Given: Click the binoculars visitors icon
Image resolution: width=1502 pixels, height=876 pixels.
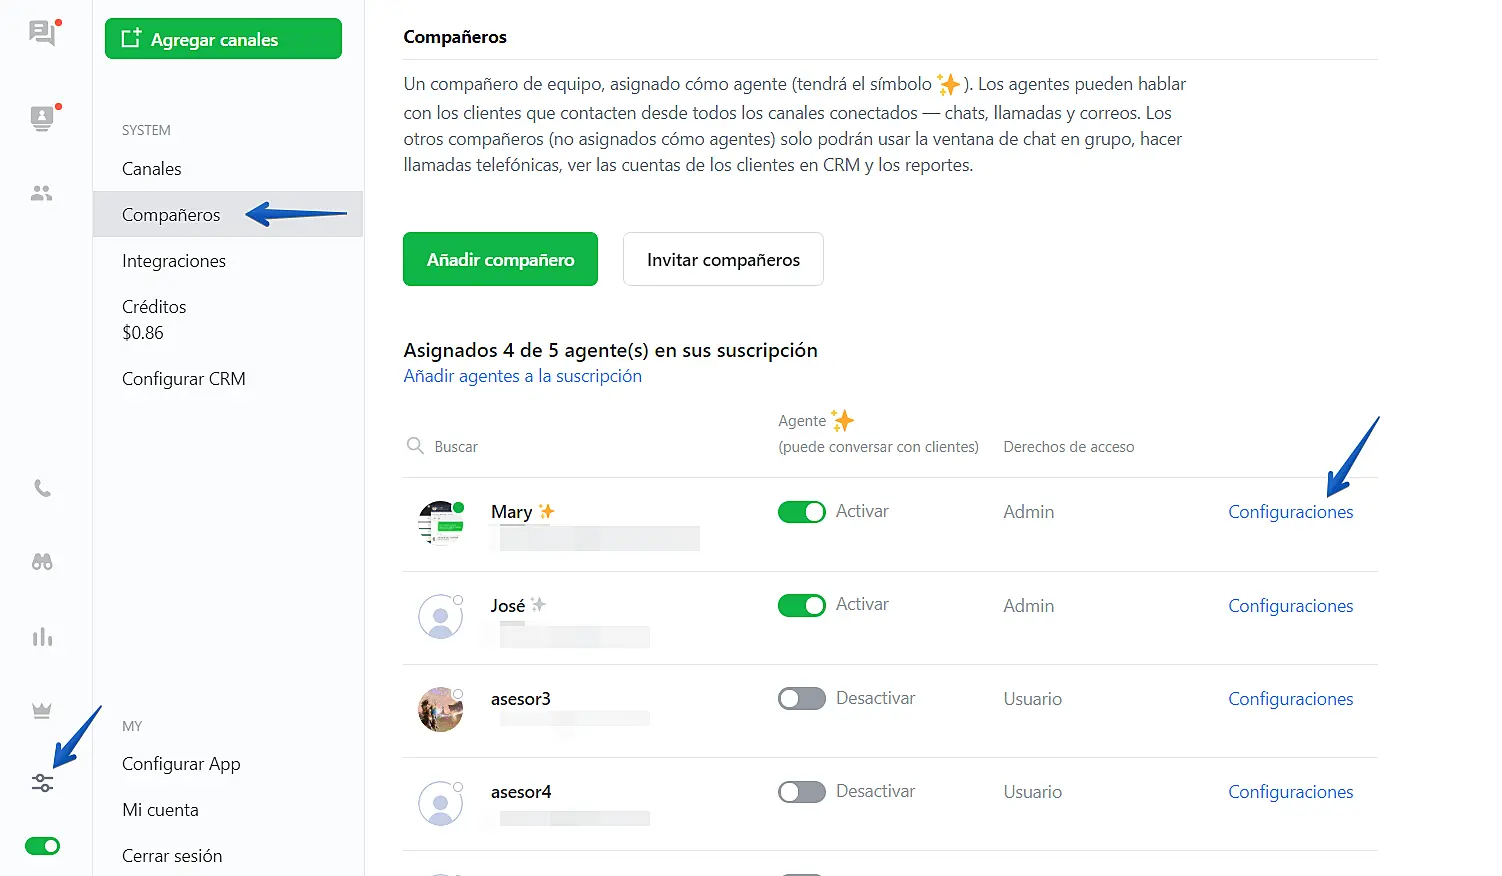Looking at the screenshot, I should click(42, 562).
